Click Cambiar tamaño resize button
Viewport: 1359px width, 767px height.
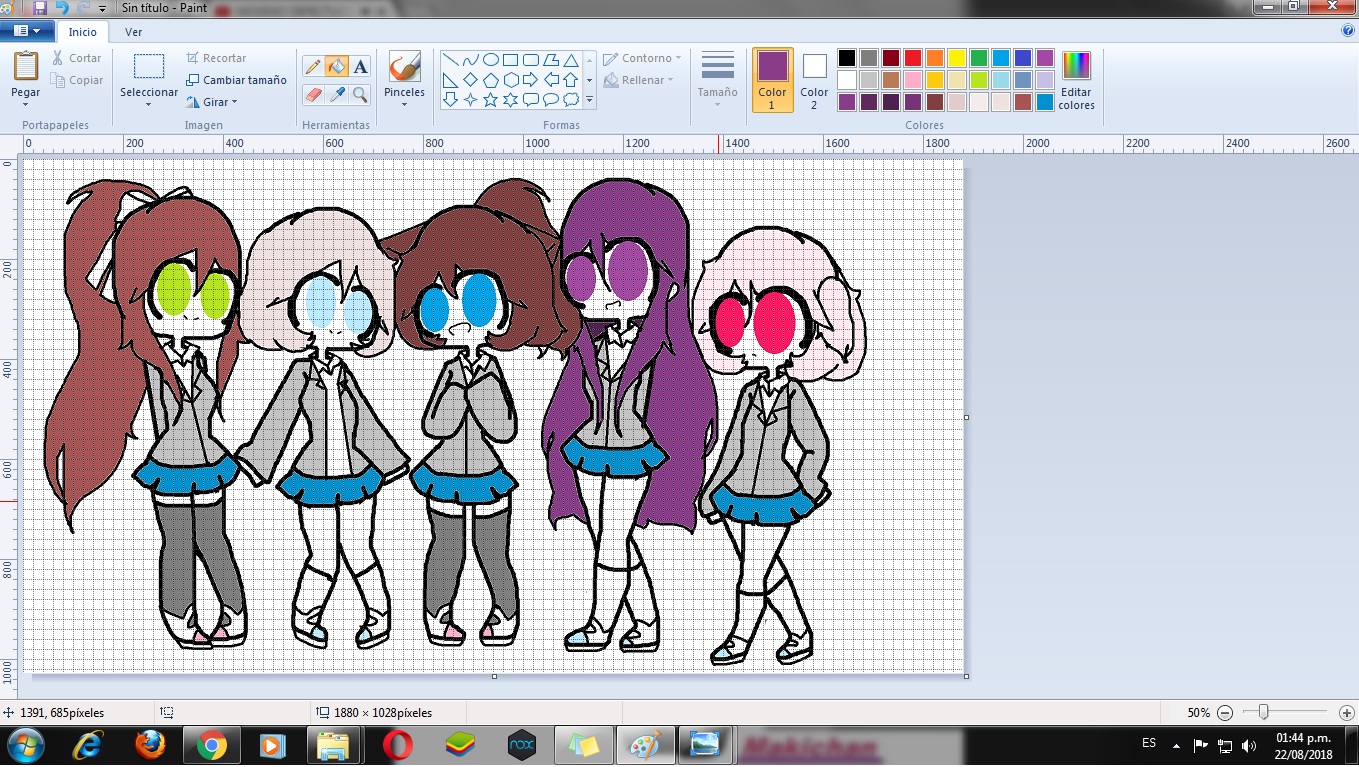pos(237,80)
